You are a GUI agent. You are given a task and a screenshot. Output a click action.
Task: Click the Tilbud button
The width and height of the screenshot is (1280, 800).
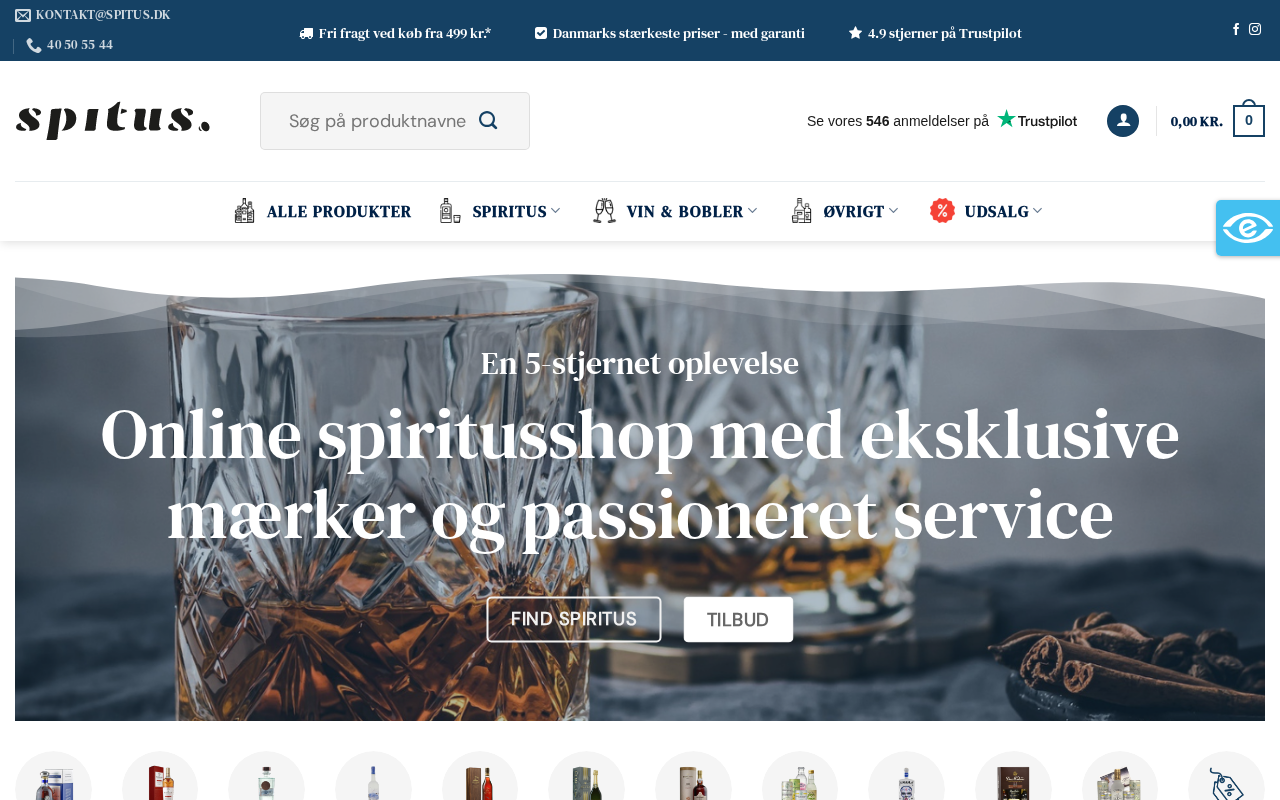738,619
